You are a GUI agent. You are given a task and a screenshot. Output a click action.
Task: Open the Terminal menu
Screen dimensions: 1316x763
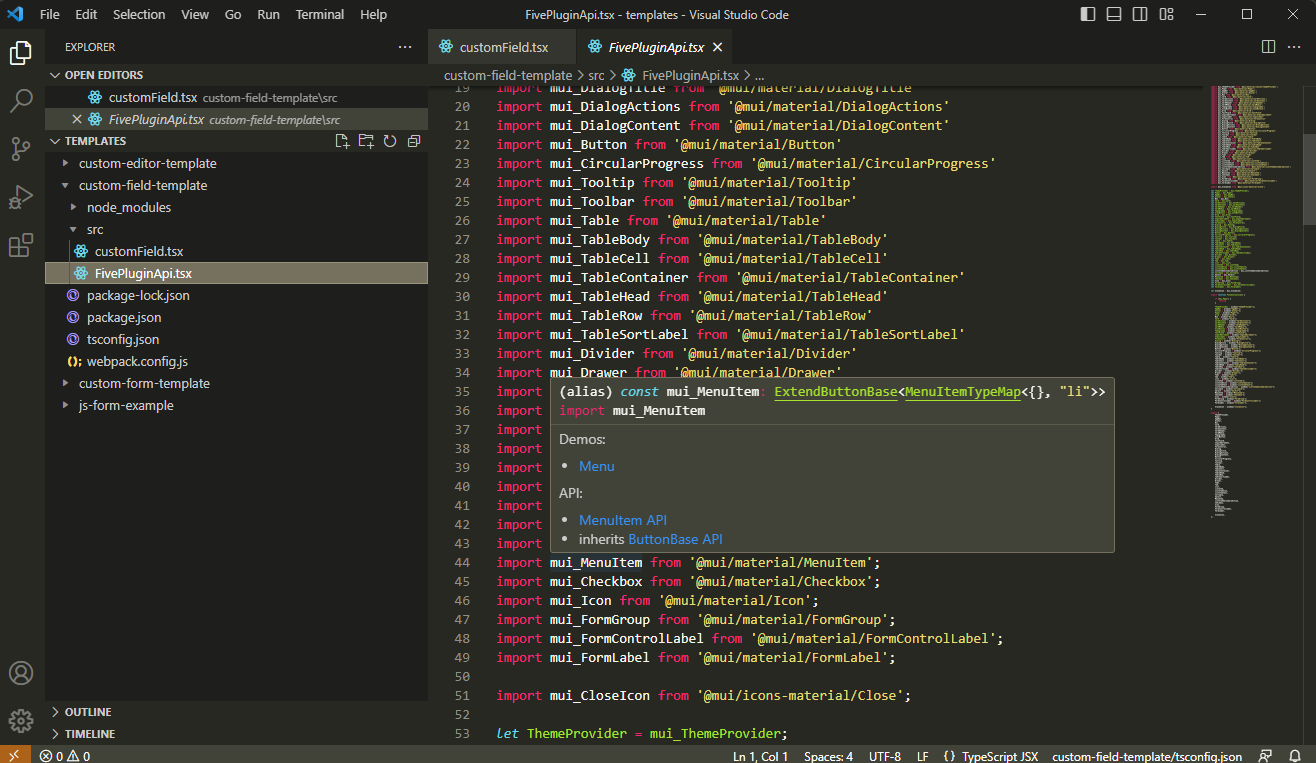click(320, 15)
